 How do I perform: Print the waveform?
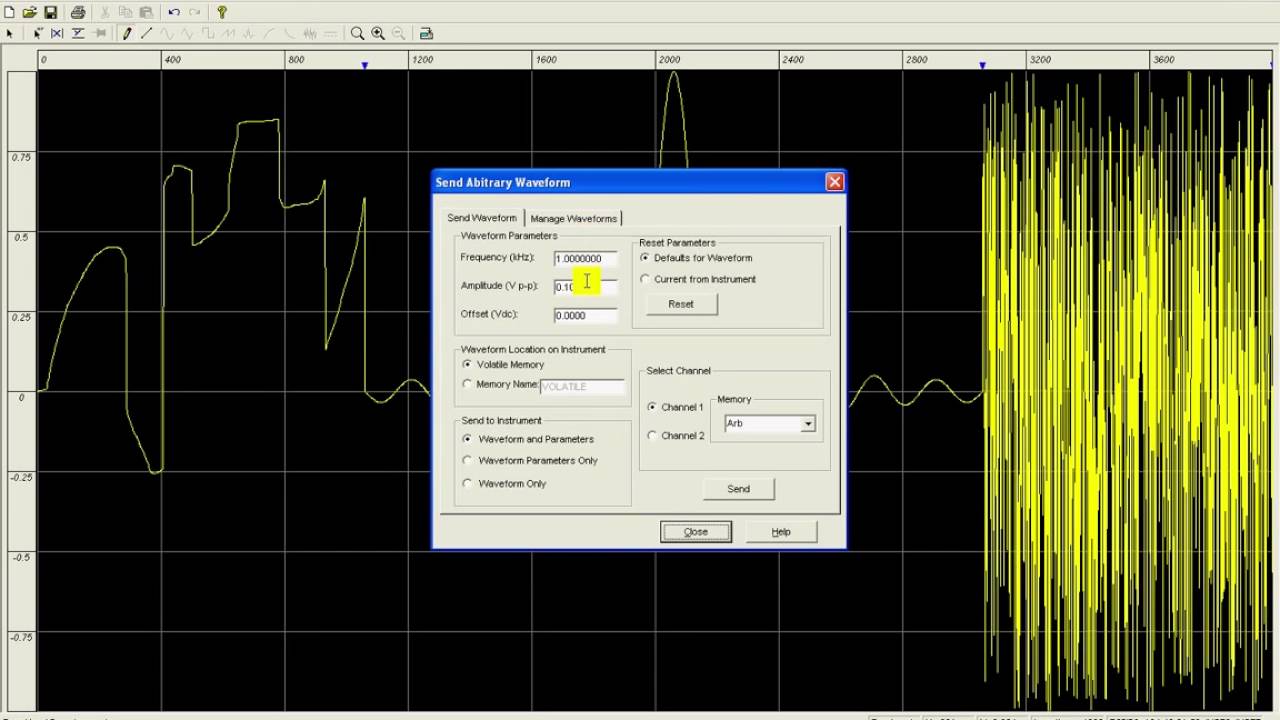click(78, 12)
